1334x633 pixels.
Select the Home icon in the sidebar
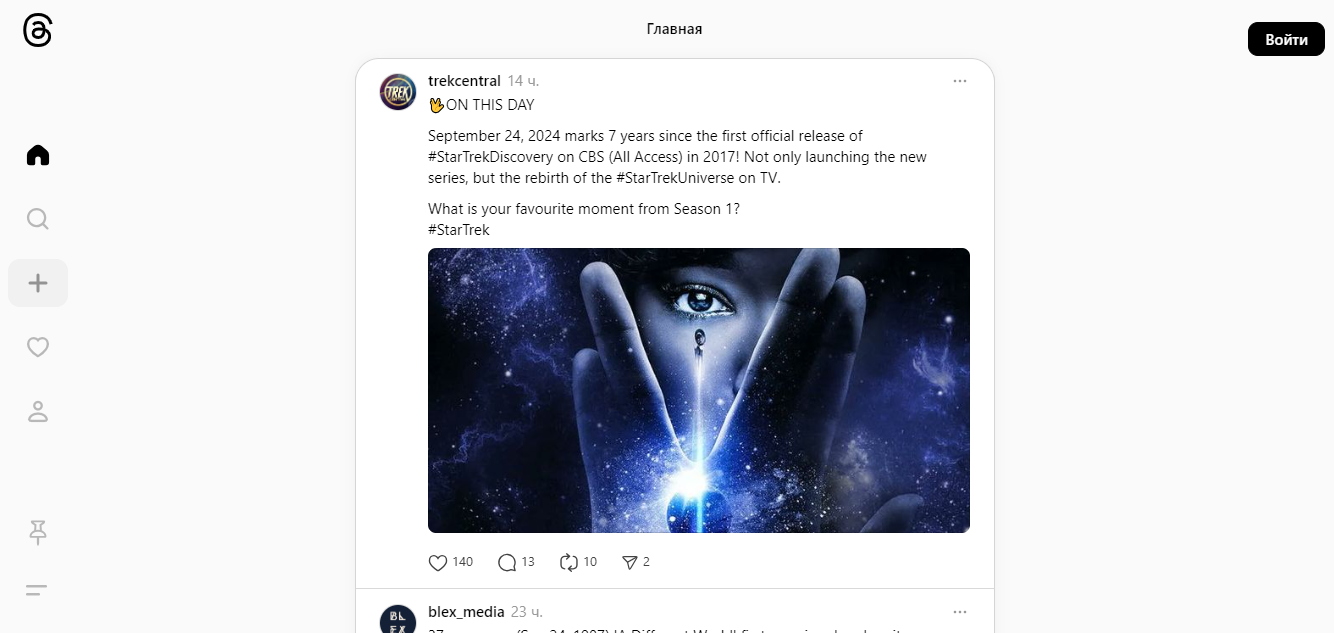[37, 154]
